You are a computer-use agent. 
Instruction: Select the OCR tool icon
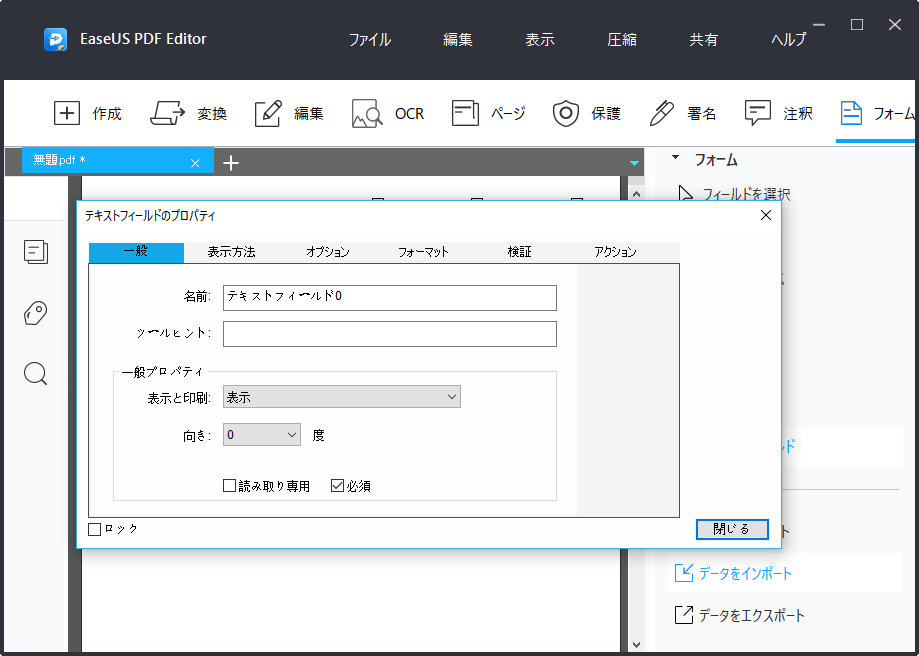(x=367, y=114)
